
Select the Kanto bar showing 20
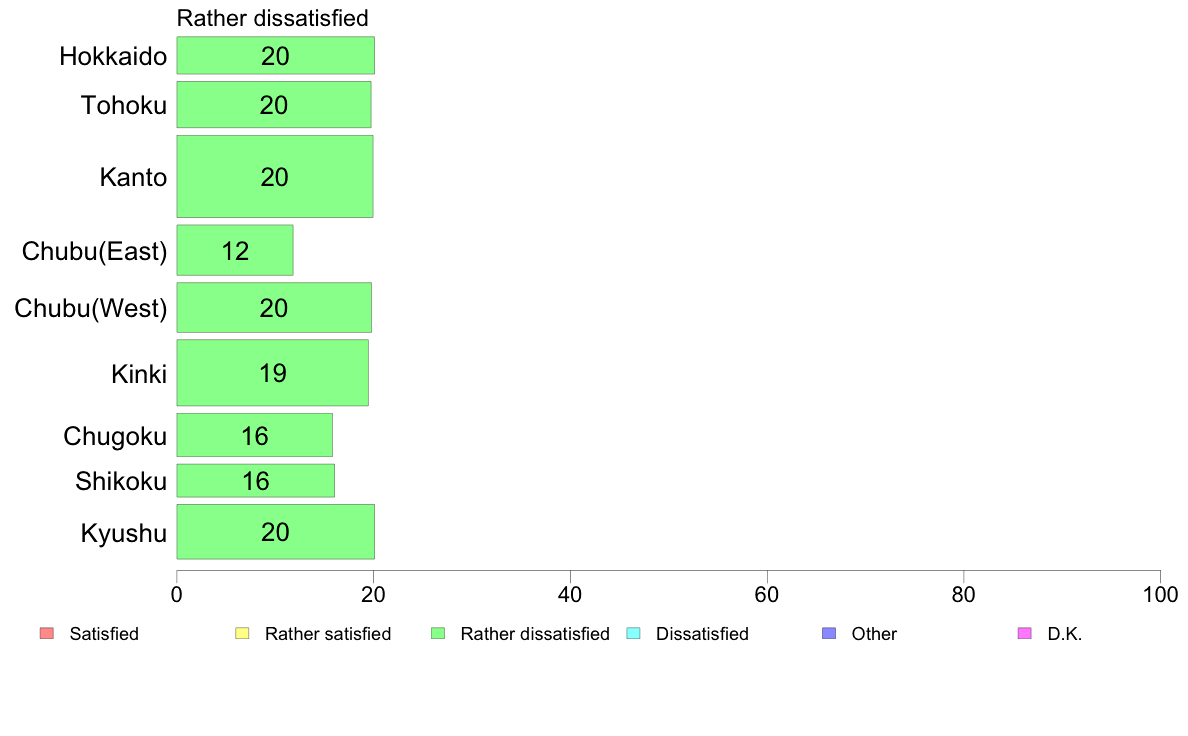[275, 177]
